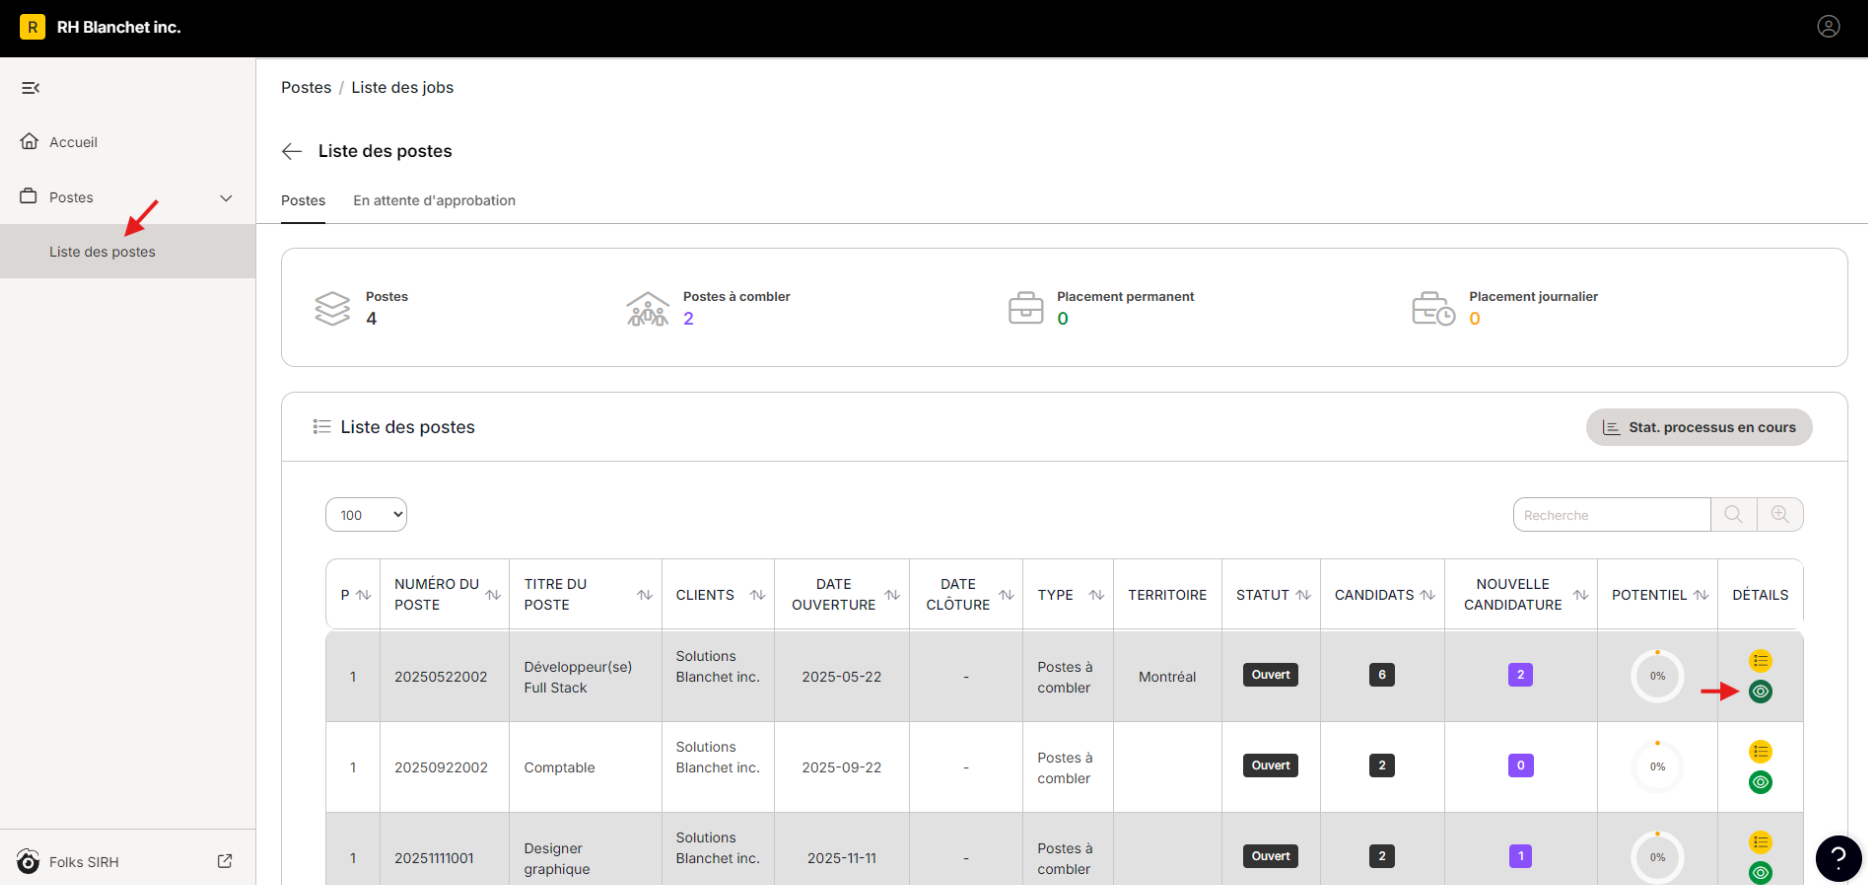Sort by Titre du poste column
The height and width of the screenshot is (885, 1868).
tap(645, 595)
